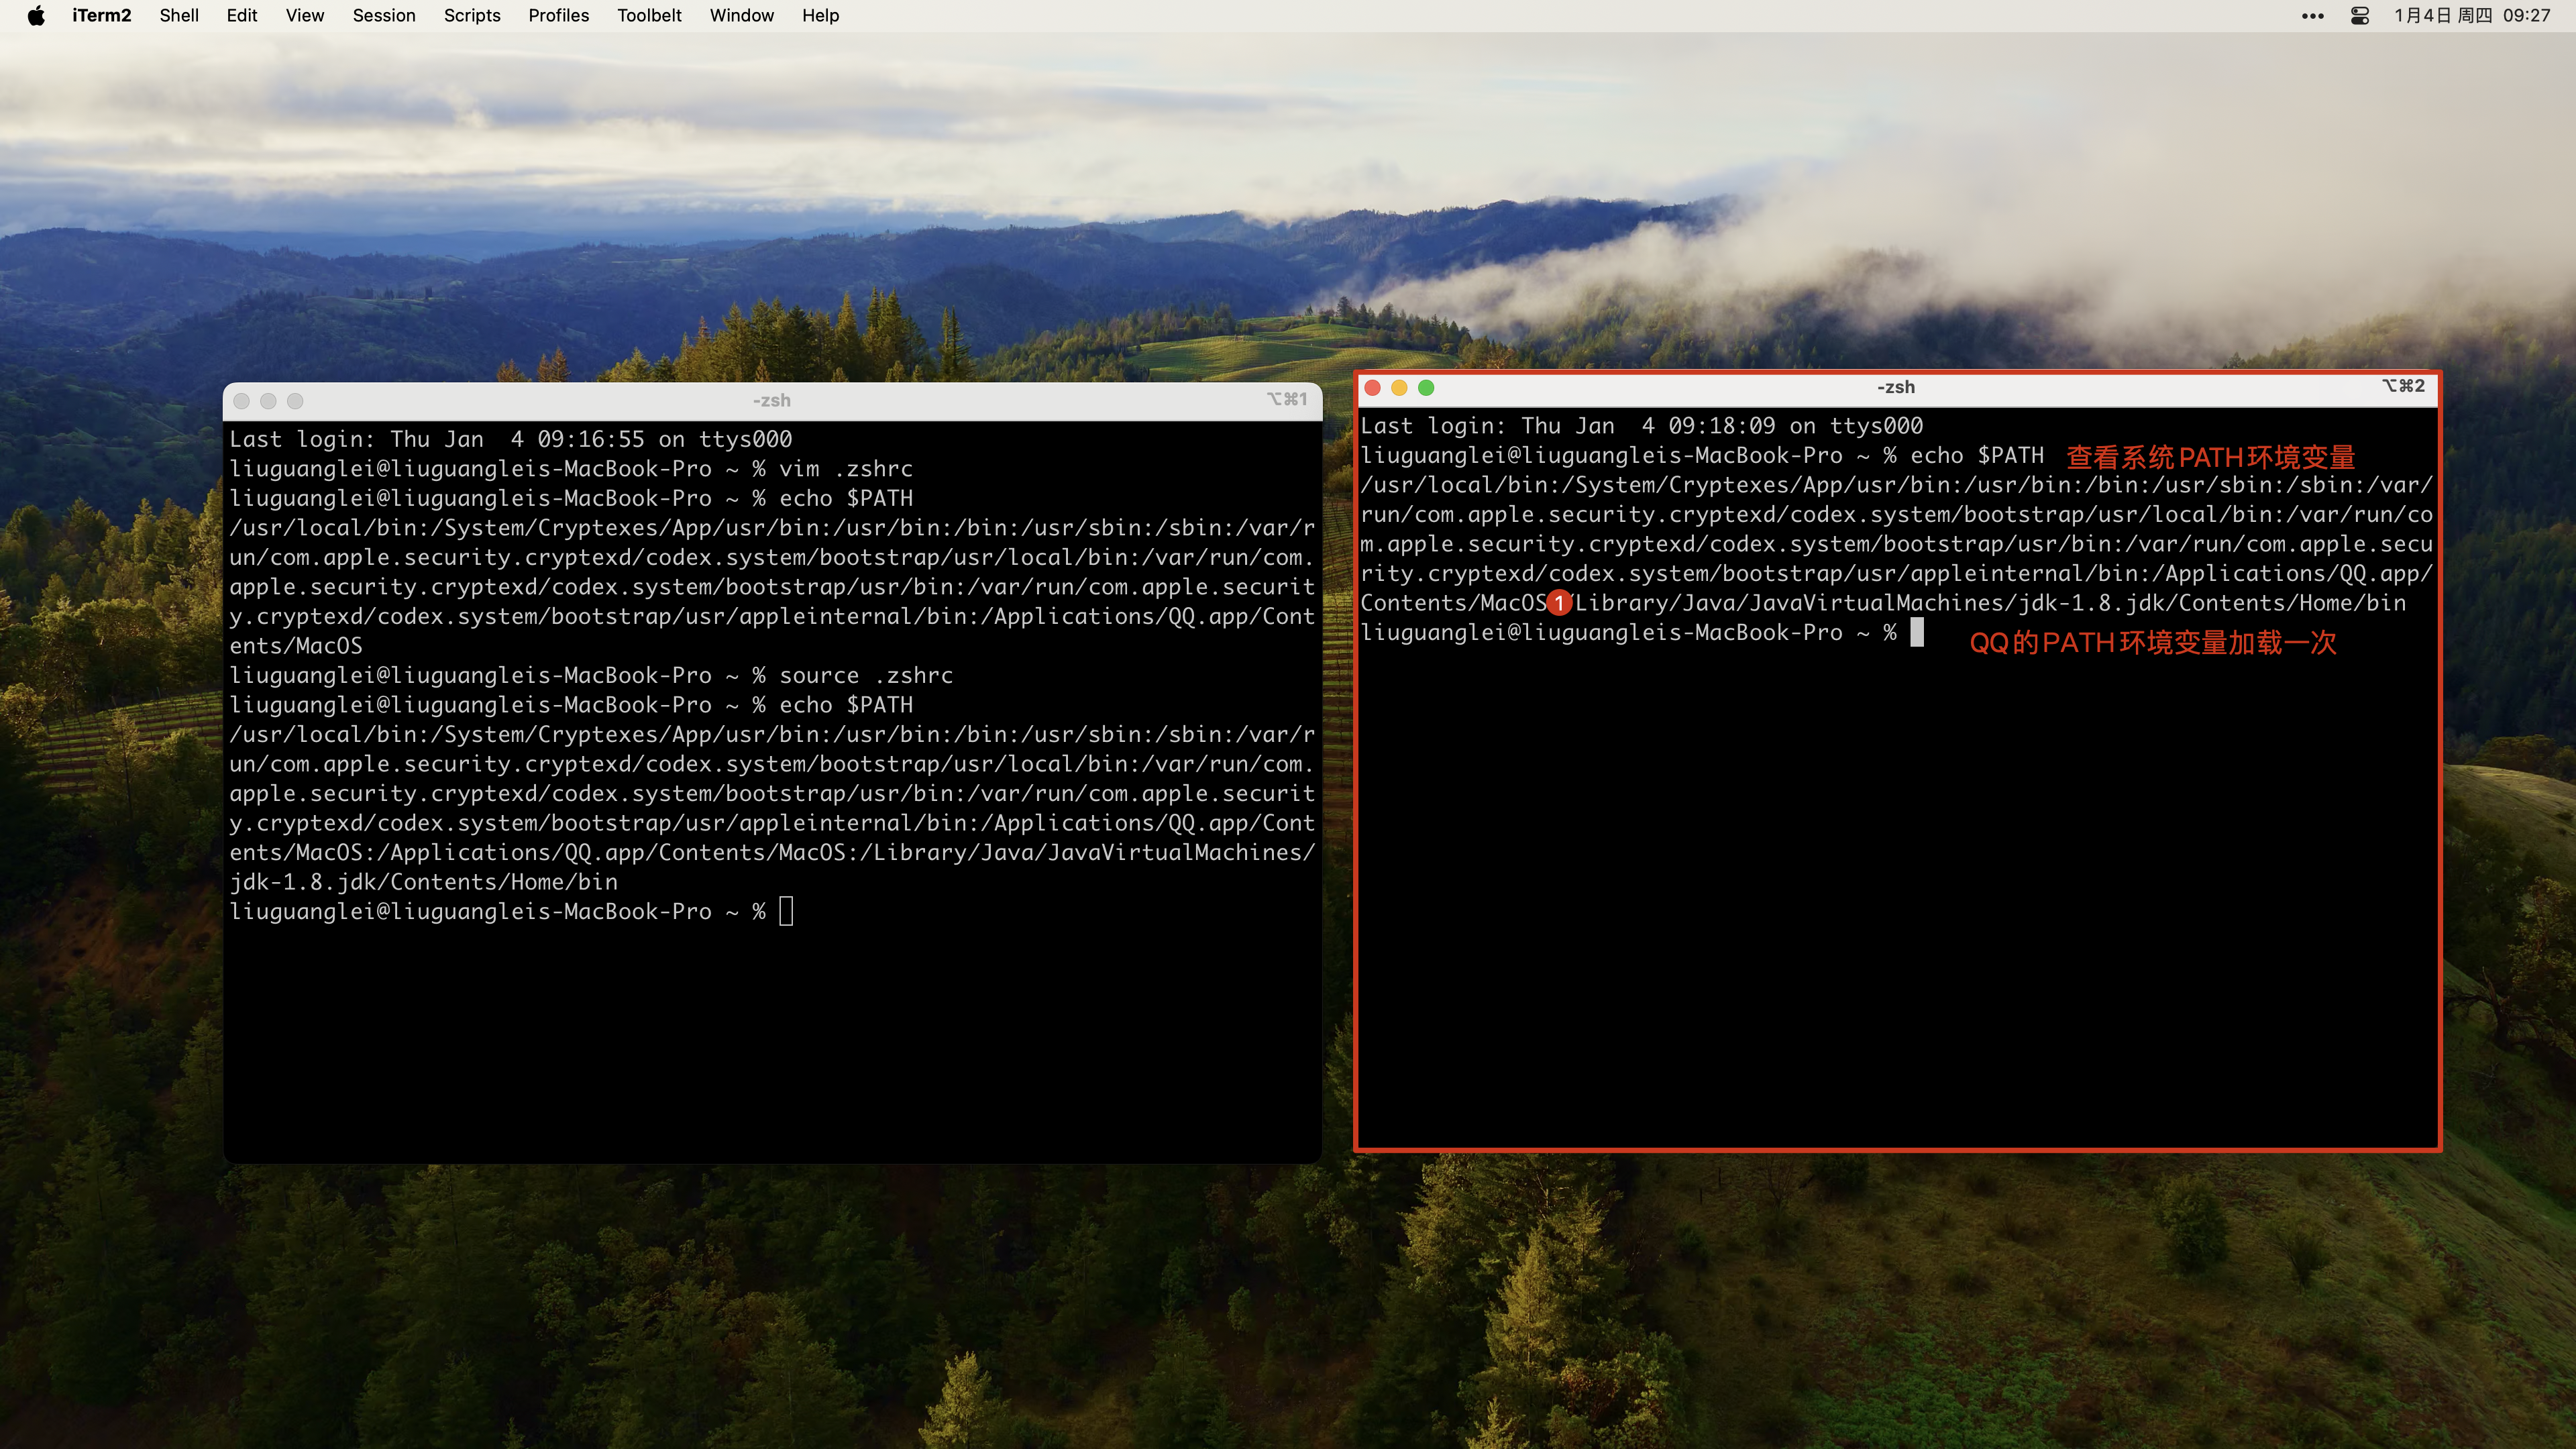Click the date and time in menu bar

pyautogui.click(x=2471, y=15)
